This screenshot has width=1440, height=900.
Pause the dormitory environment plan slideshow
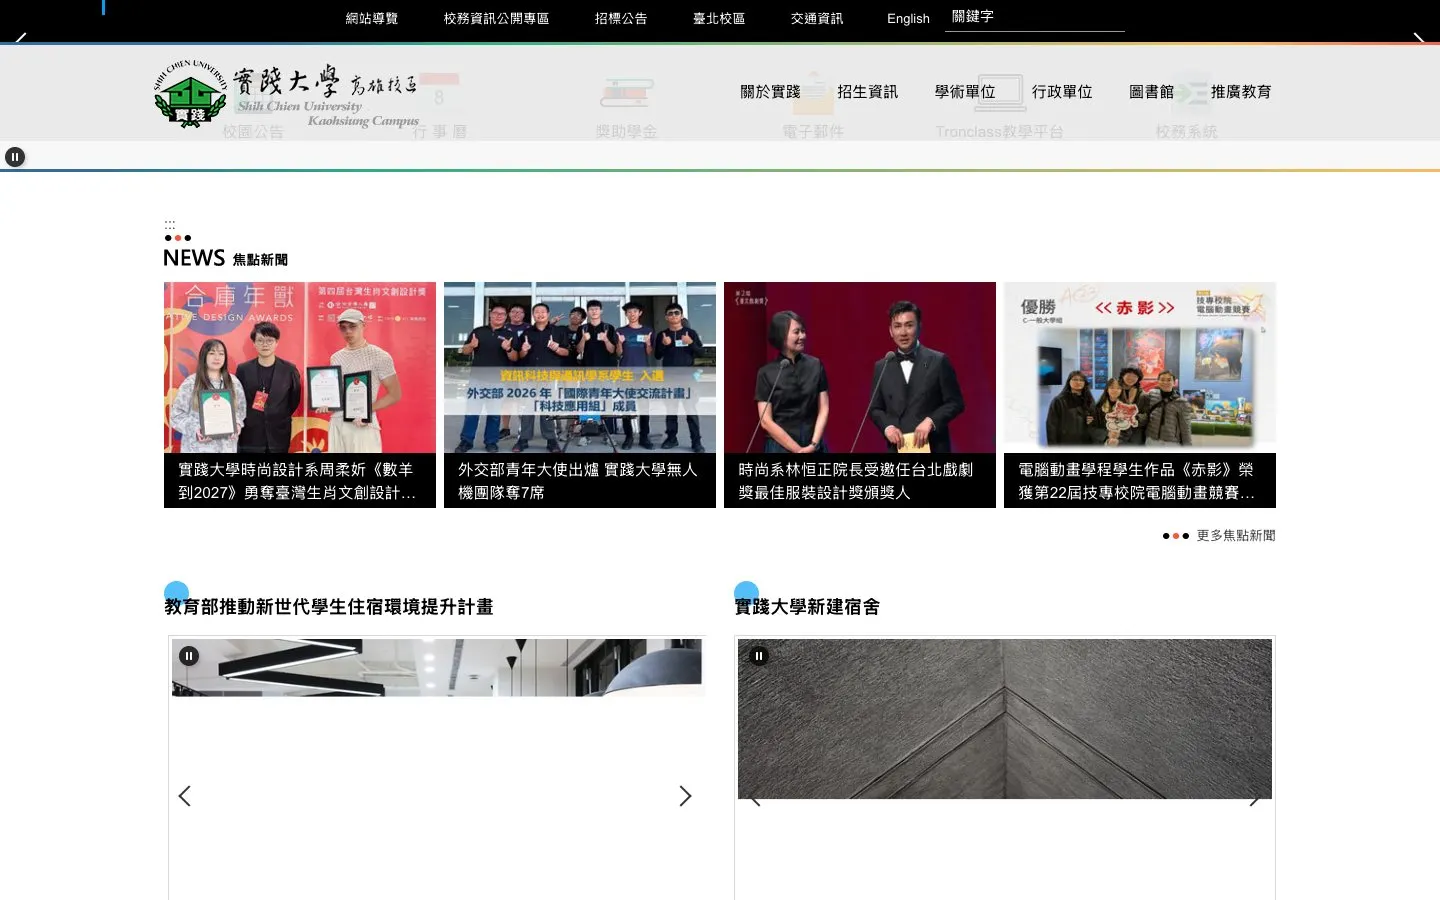point(189,656)
